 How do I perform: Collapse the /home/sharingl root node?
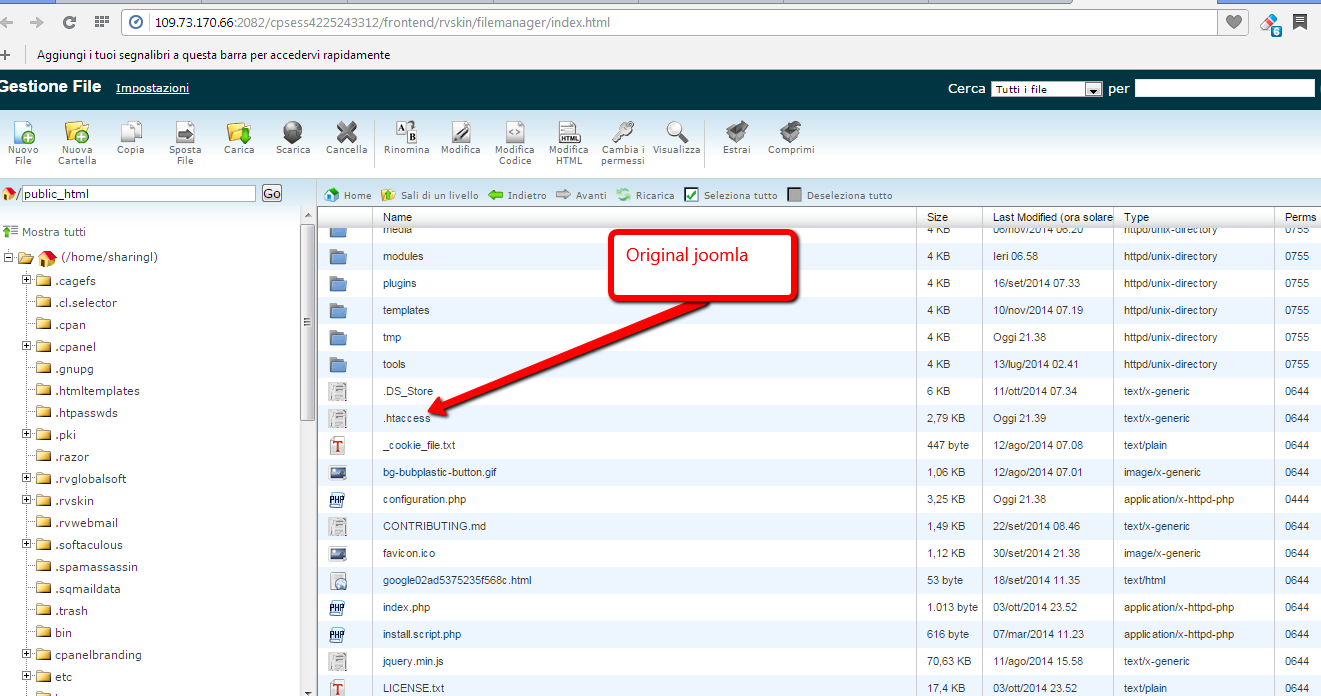[9, 257]
